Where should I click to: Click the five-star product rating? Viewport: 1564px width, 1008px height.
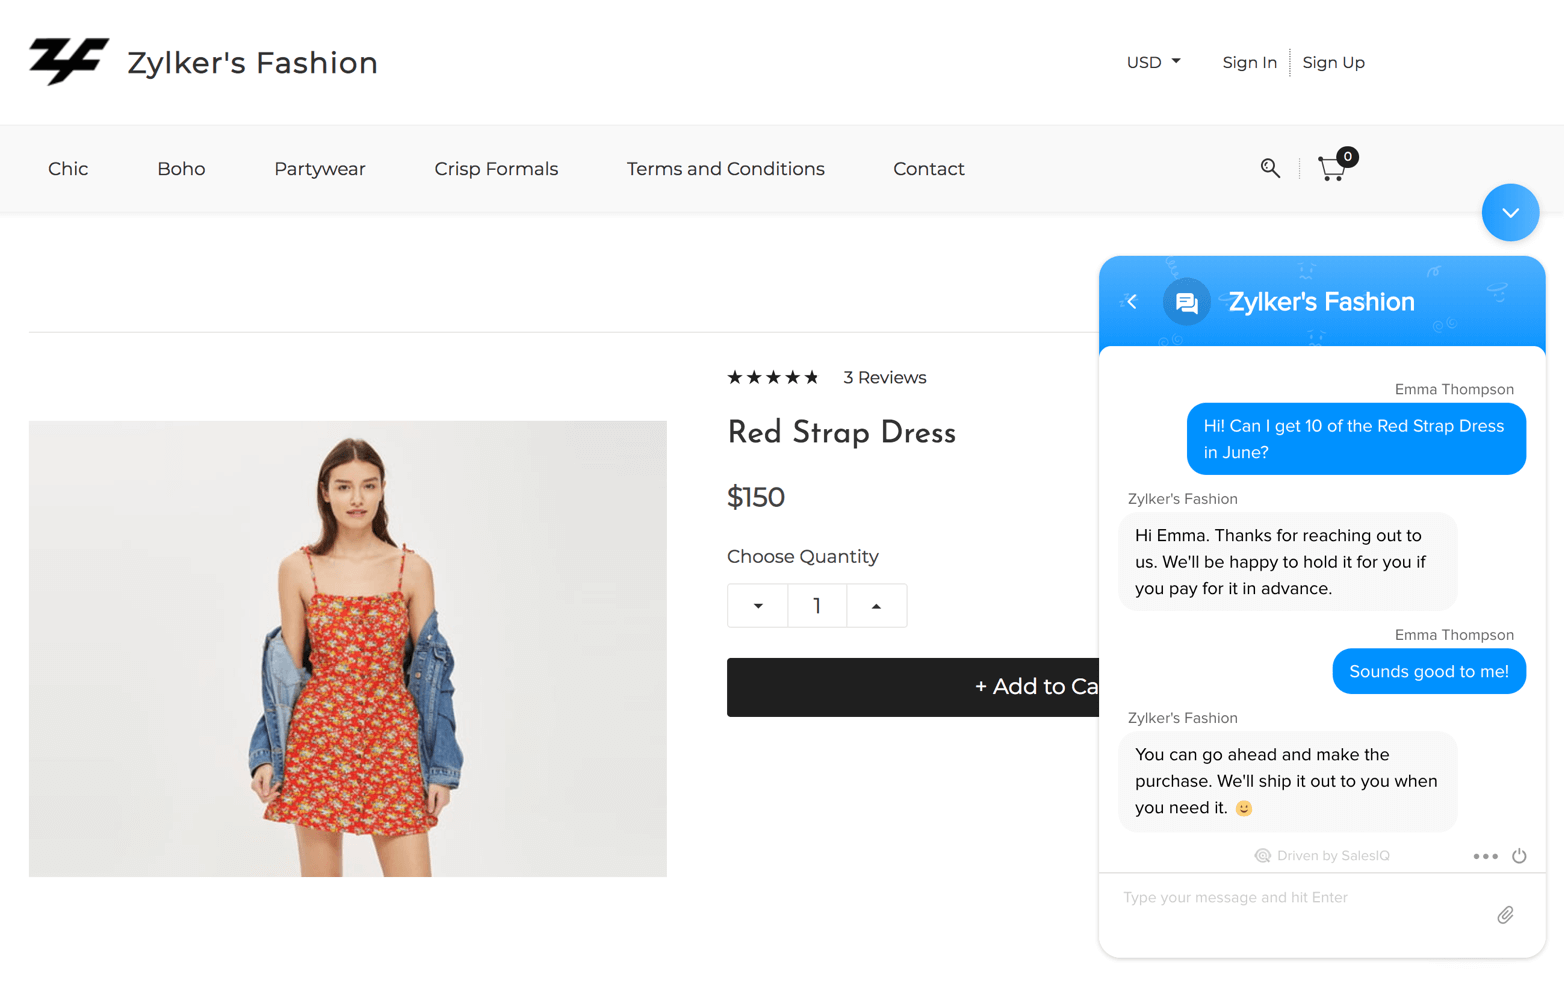click(773, 377)
